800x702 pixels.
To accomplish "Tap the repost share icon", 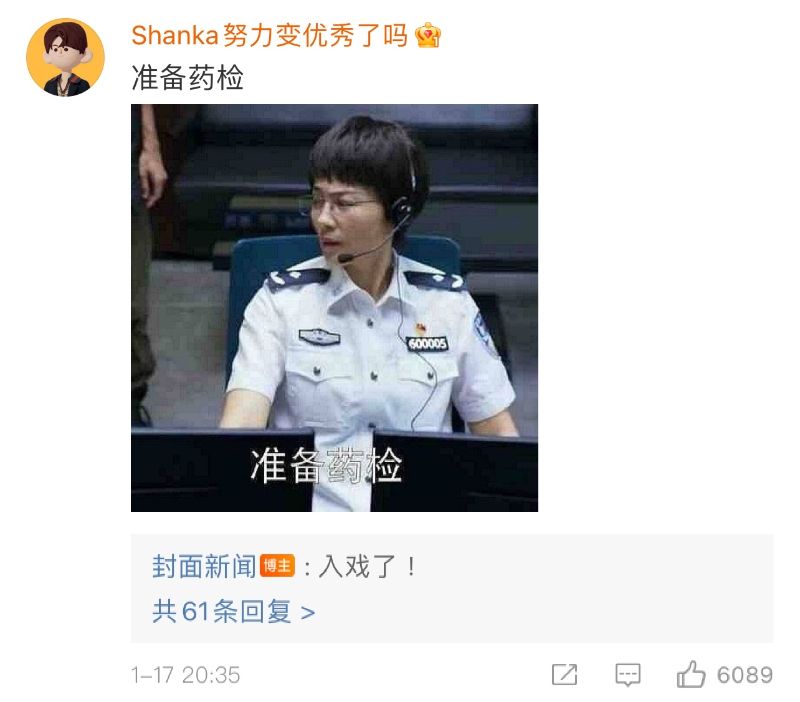I will [564, 674].
